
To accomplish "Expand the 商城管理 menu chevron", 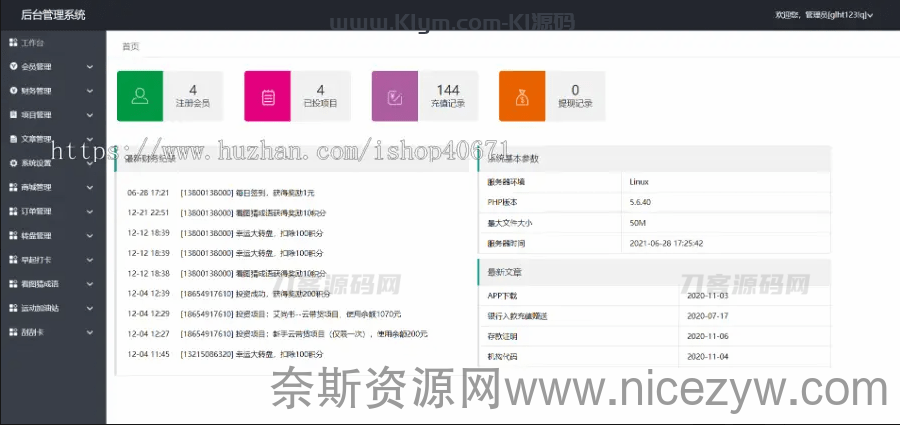I will pos(90,188).
